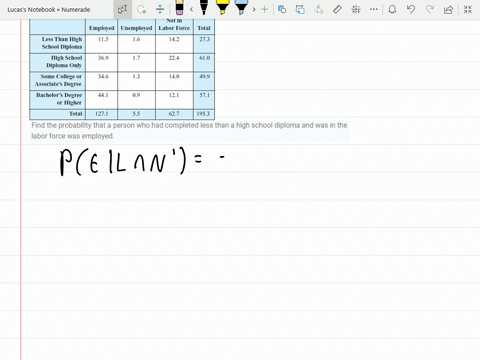Click the 36.9 cell in table

(103, 58)
